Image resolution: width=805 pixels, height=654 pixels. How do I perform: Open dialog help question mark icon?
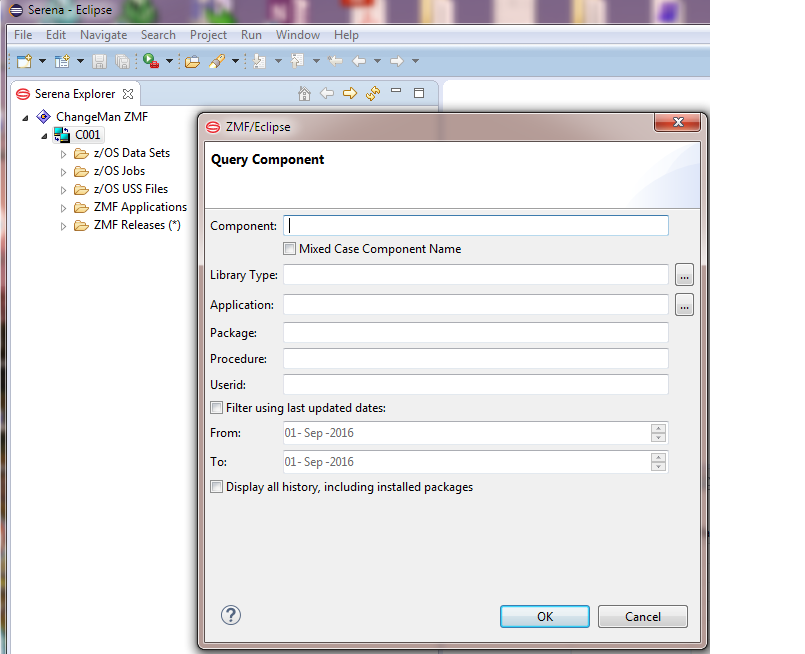[x=231, y=615]
